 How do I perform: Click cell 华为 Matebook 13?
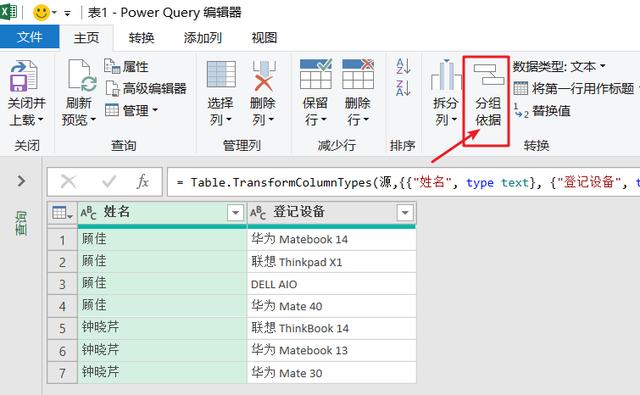point(331,350)
